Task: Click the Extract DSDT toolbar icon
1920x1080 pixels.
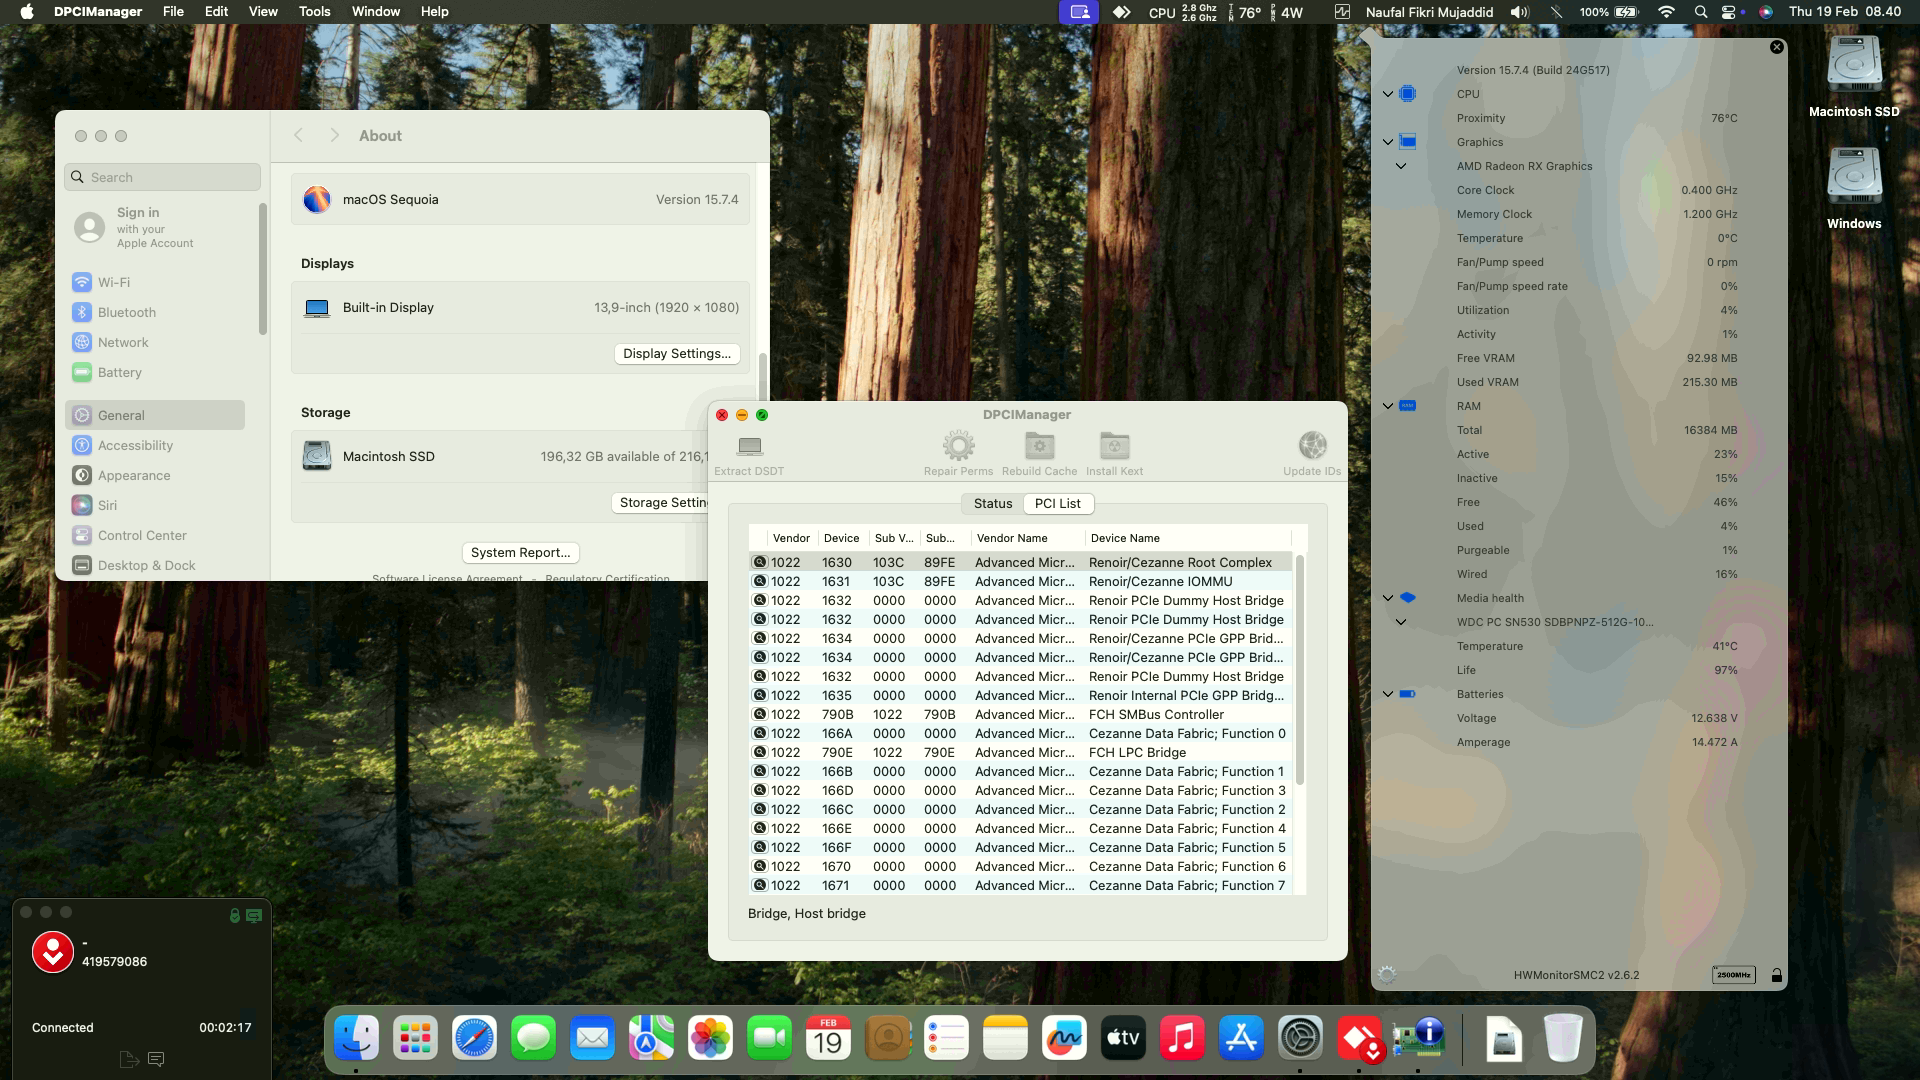Action: coord(749,446)
